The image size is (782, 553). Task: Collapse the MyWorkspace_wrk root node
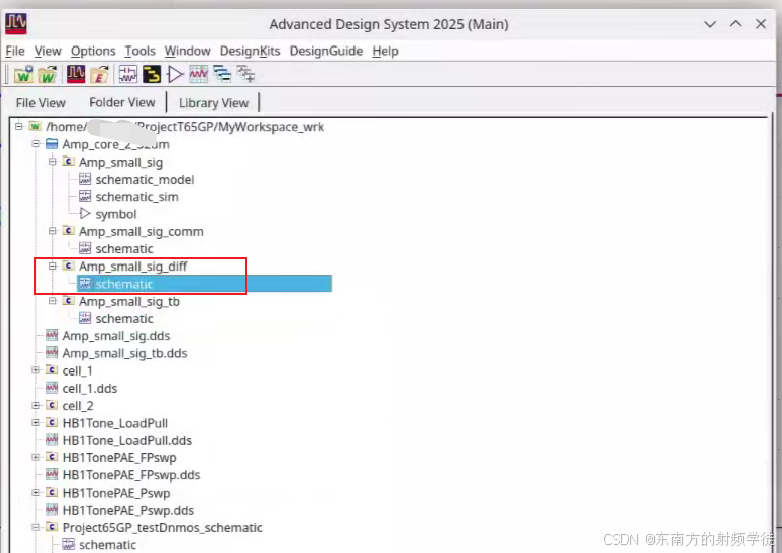(x=19, y=126)
